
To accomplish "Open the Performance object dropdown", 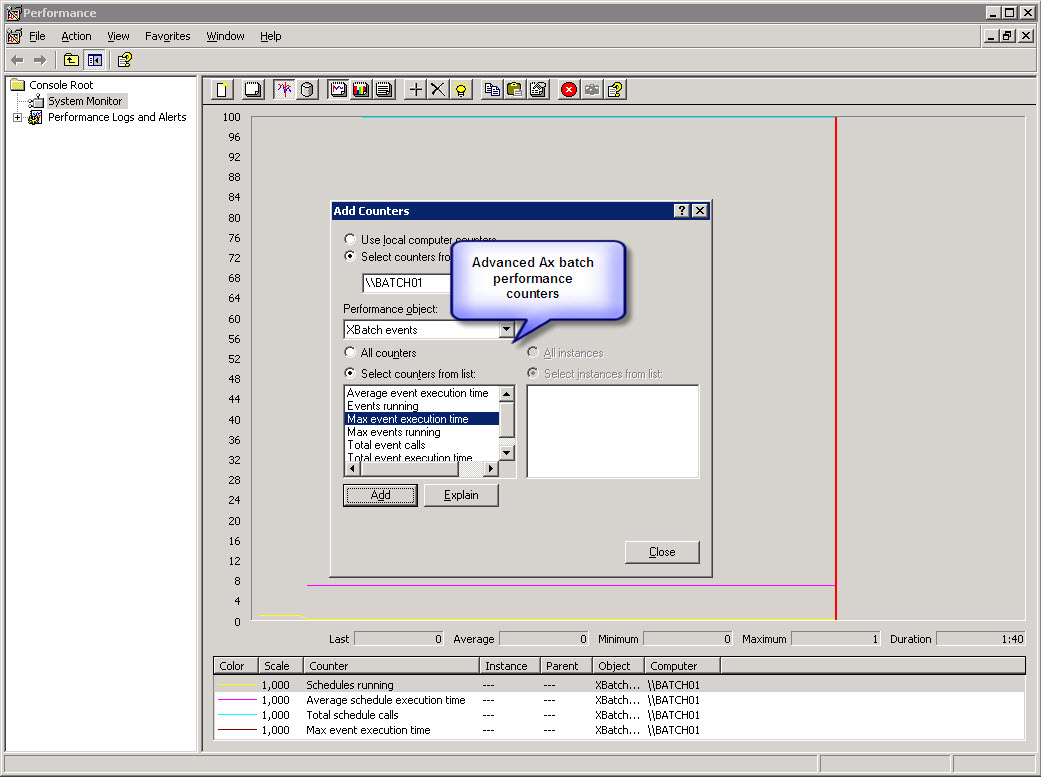I will coord(506,330).
